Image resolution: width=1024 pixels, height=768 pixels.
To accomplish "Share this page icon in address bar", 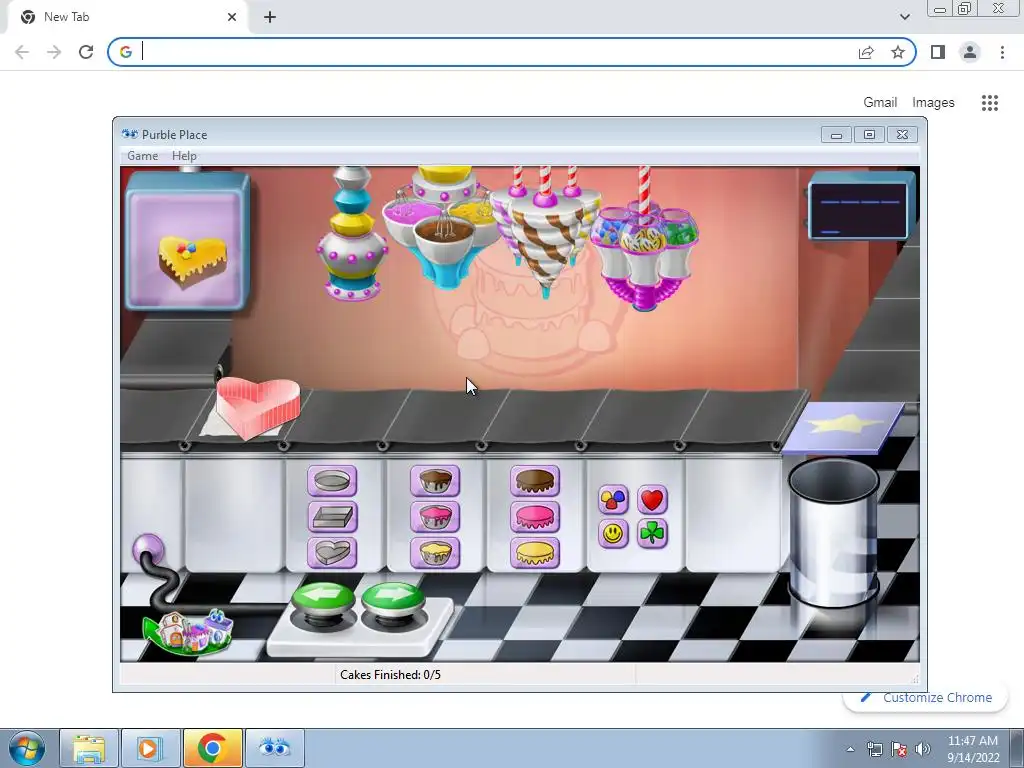I will 866,52.
